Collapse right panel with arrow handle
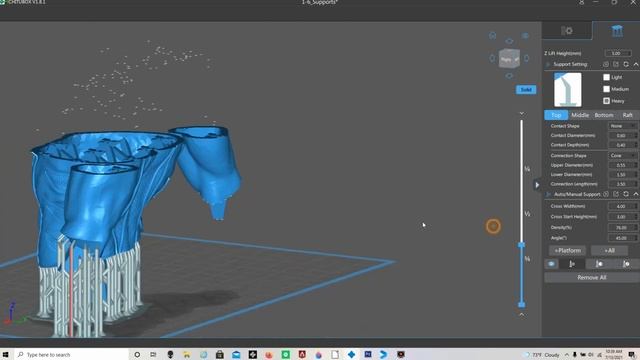 tap(537, 185)
